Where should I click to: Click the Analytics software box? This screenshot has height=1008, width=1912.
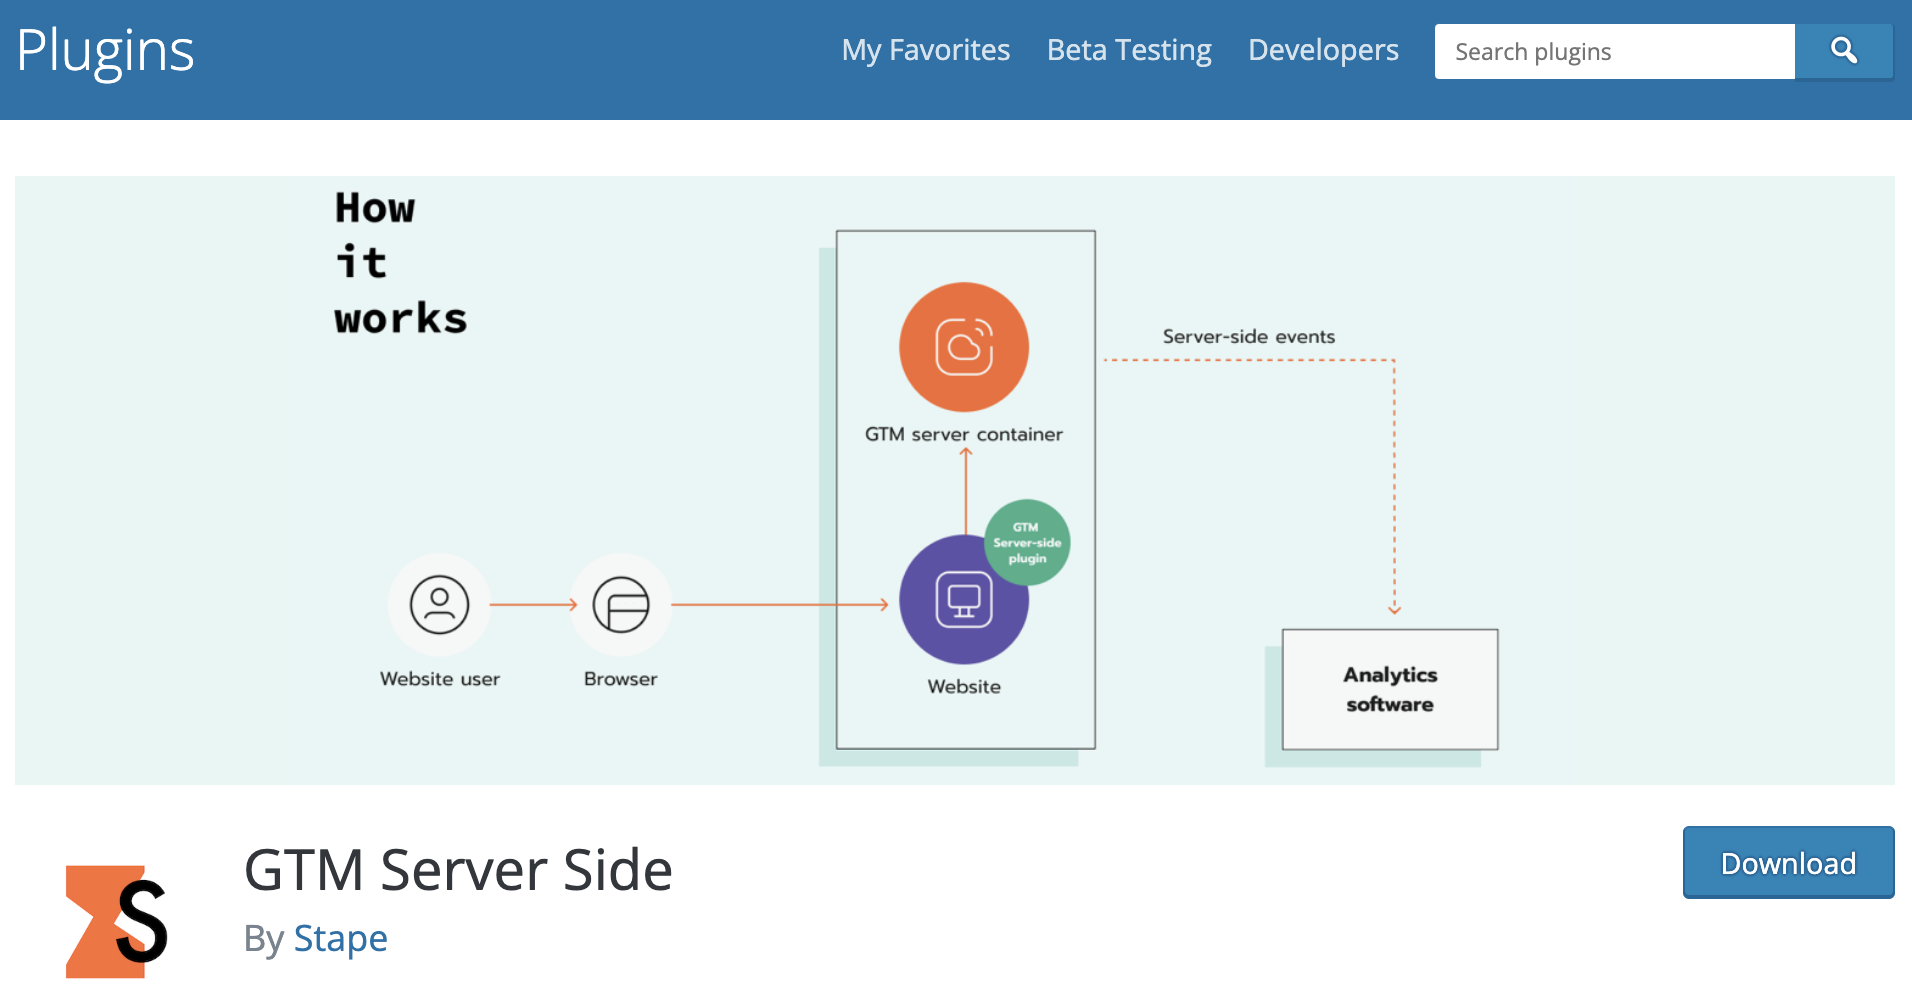click(1390, 689)
